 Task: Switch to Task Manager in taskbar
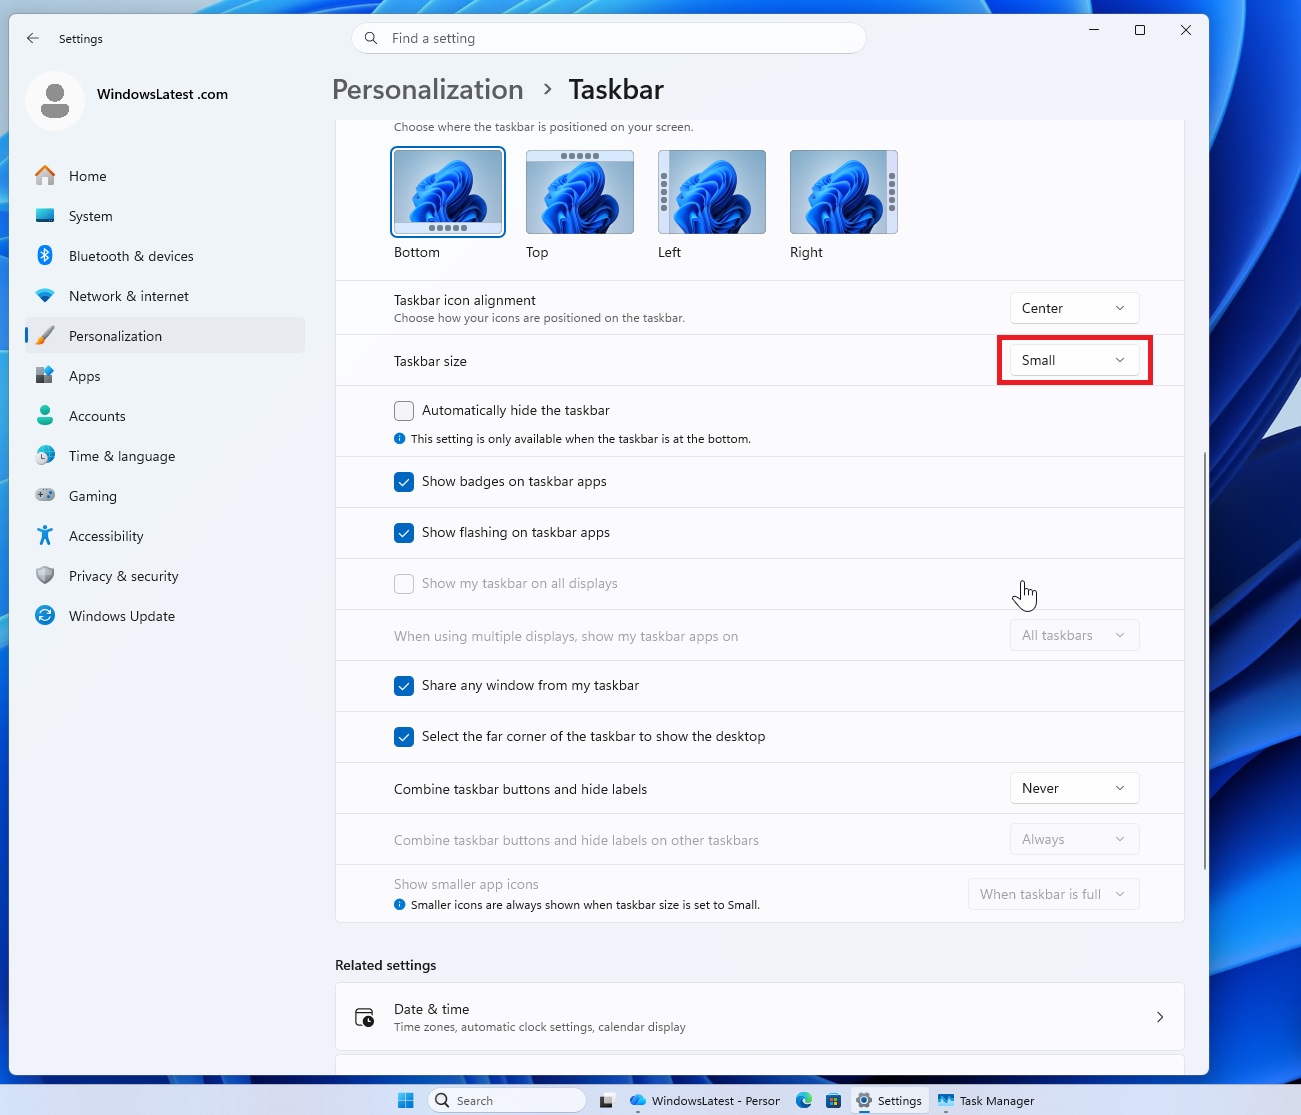[x=986, y=1100]
